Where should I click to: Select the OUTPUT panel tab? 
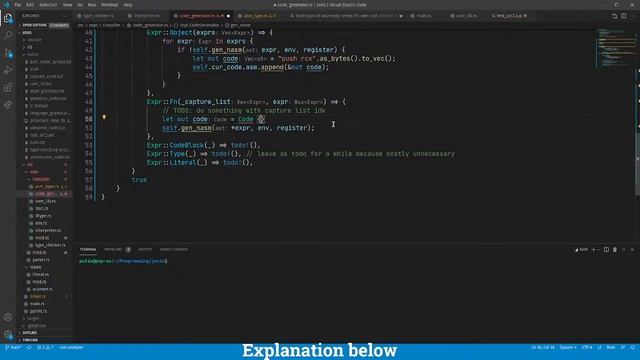[145, 249]
